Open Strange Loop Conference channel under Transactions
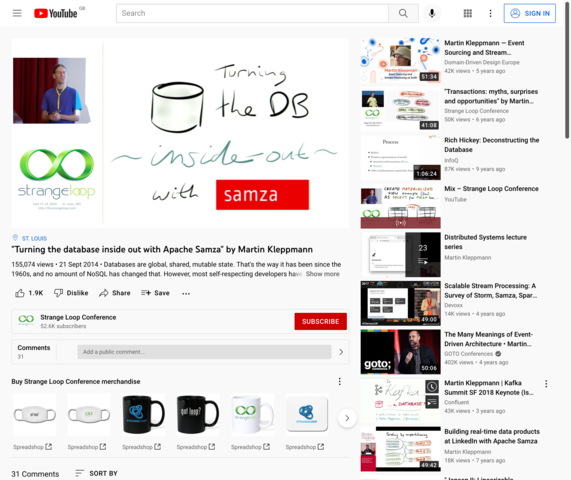 [x=476, y=111]
